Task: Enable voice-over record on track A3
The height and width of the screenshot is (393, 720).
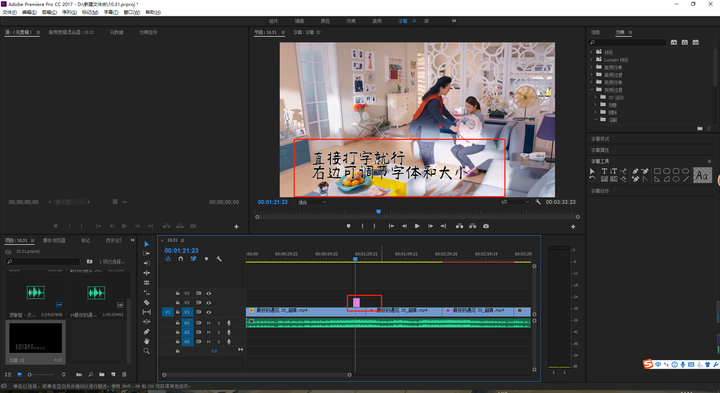Action: [x=229, y=342]
